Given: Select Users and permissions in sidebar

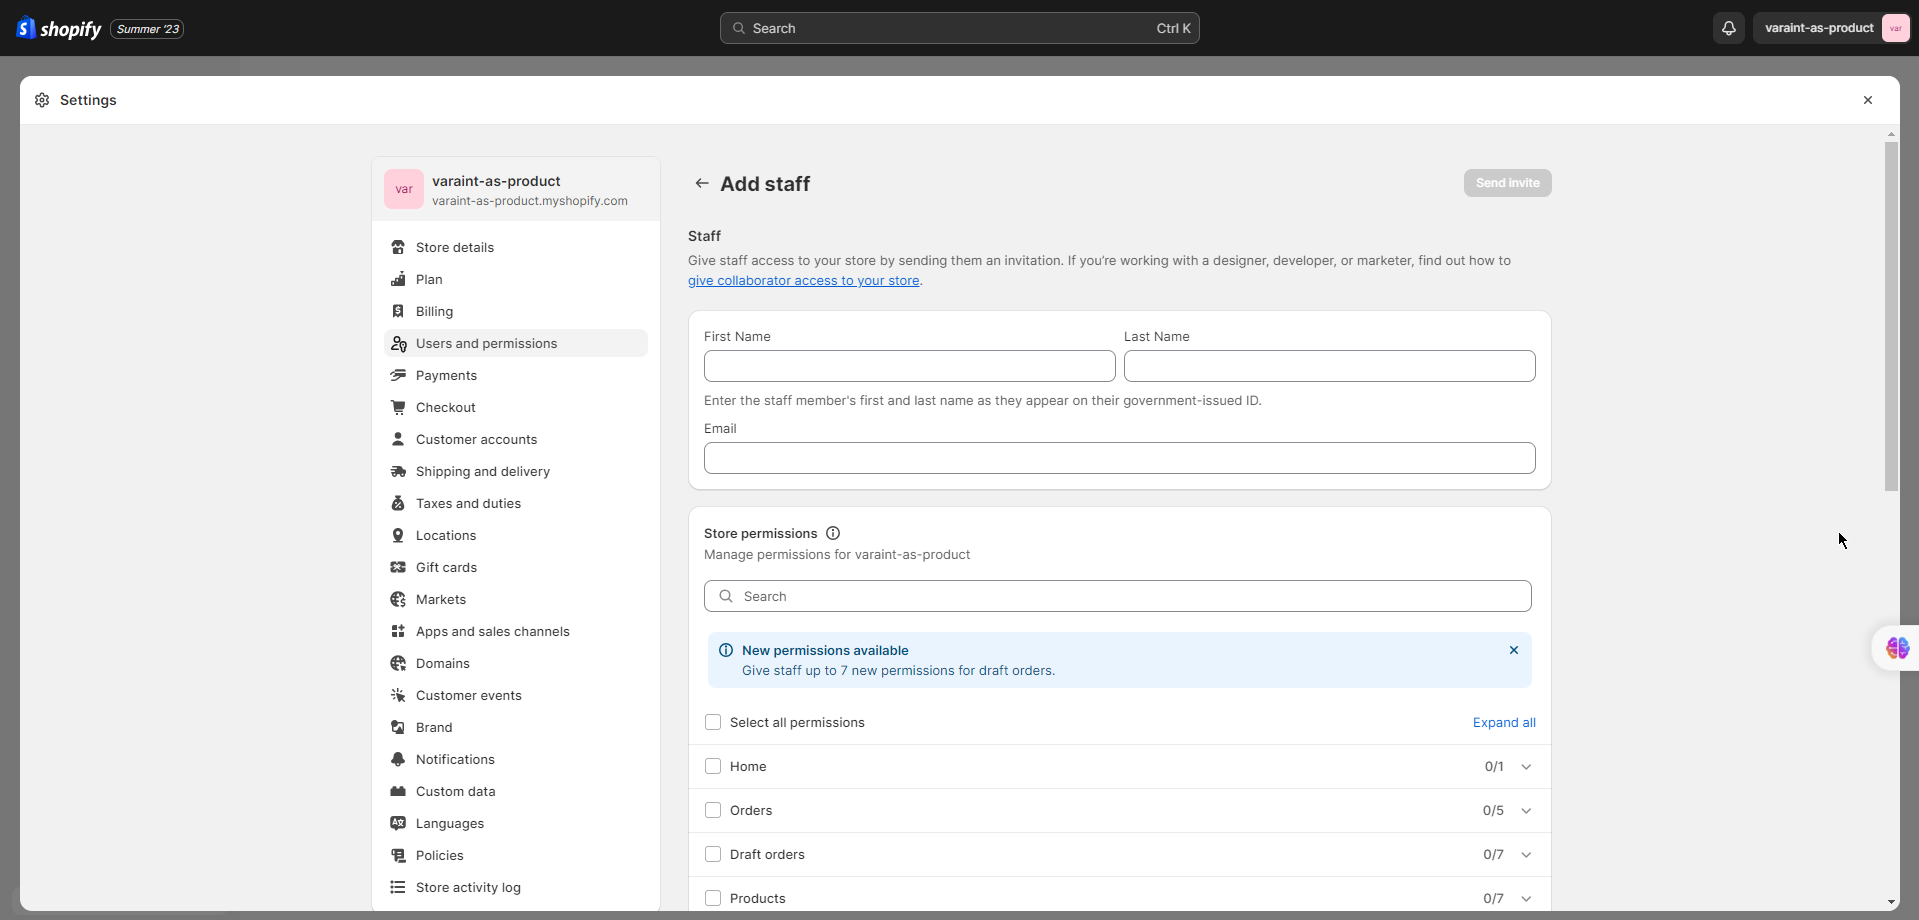Looking at the screenshot, I should coord(516,343).
